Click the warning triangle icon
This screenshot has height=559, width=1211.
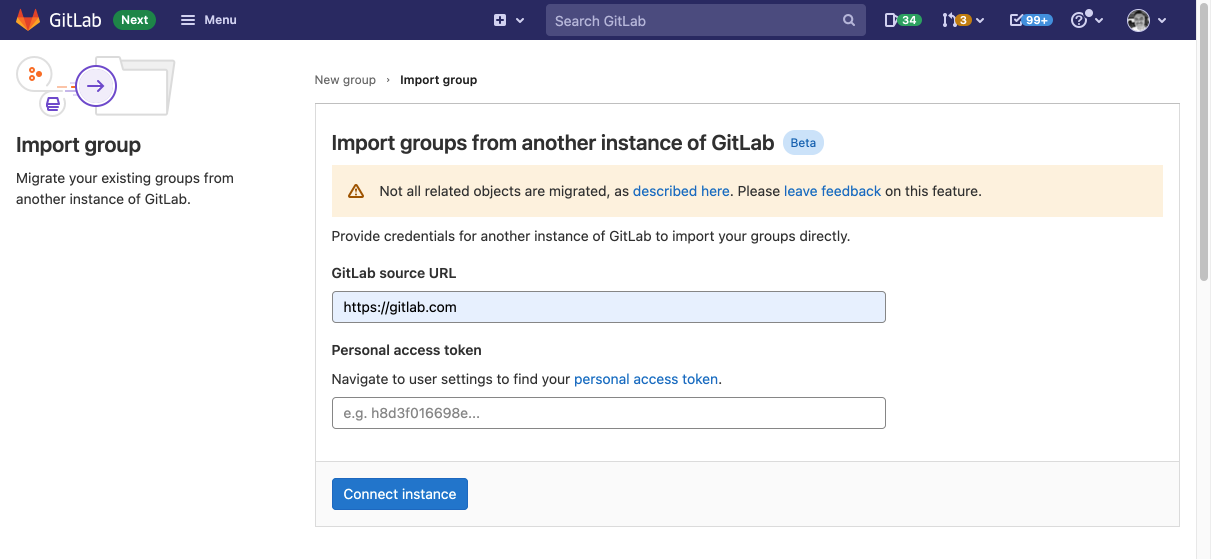click(356, 191)
